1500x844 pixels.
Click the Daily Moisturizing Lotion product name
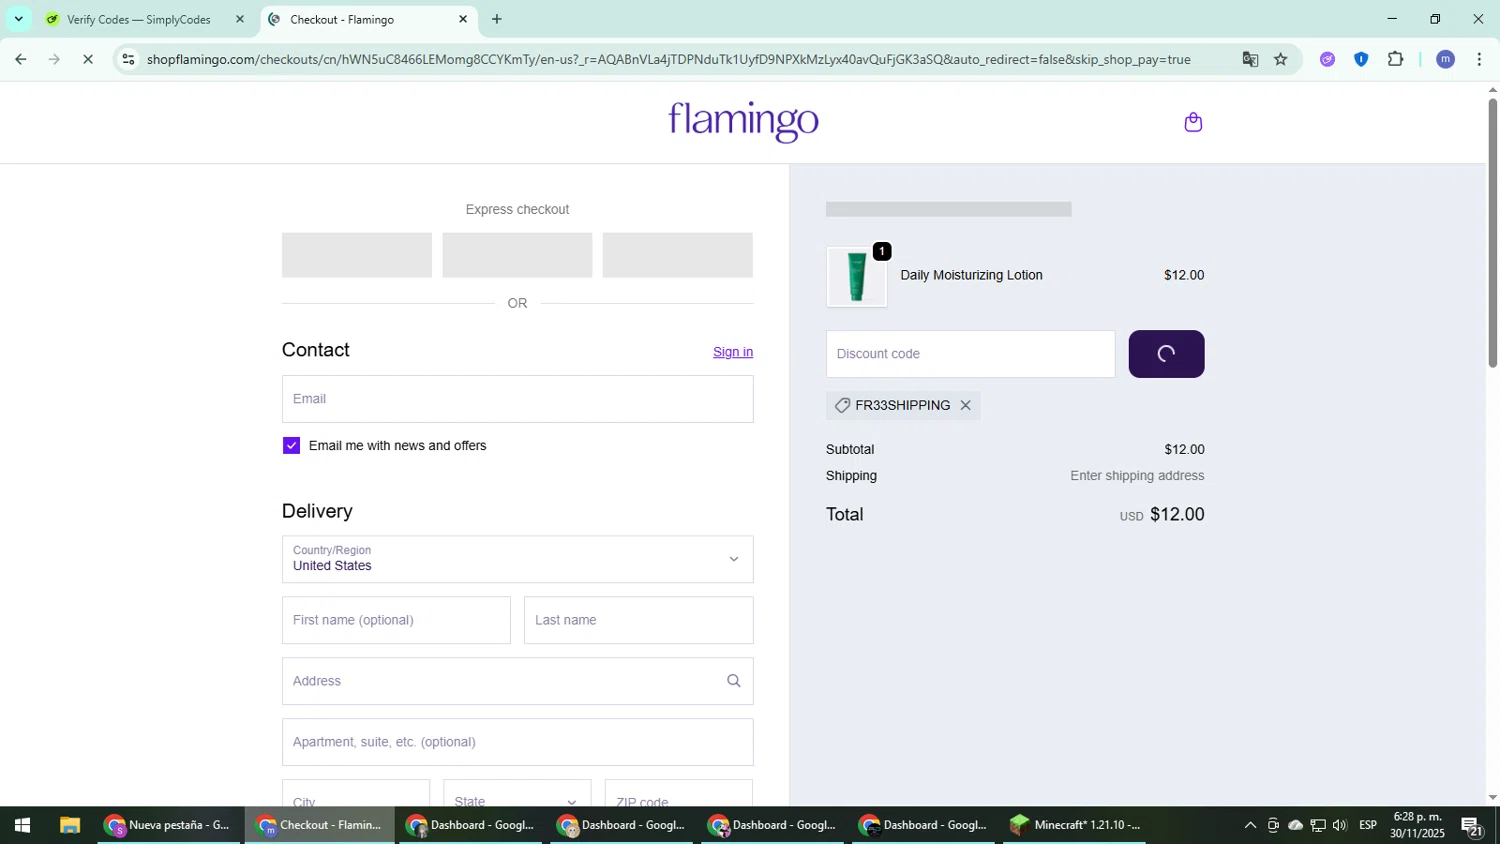pyautogui.click(x=971, y=275)
